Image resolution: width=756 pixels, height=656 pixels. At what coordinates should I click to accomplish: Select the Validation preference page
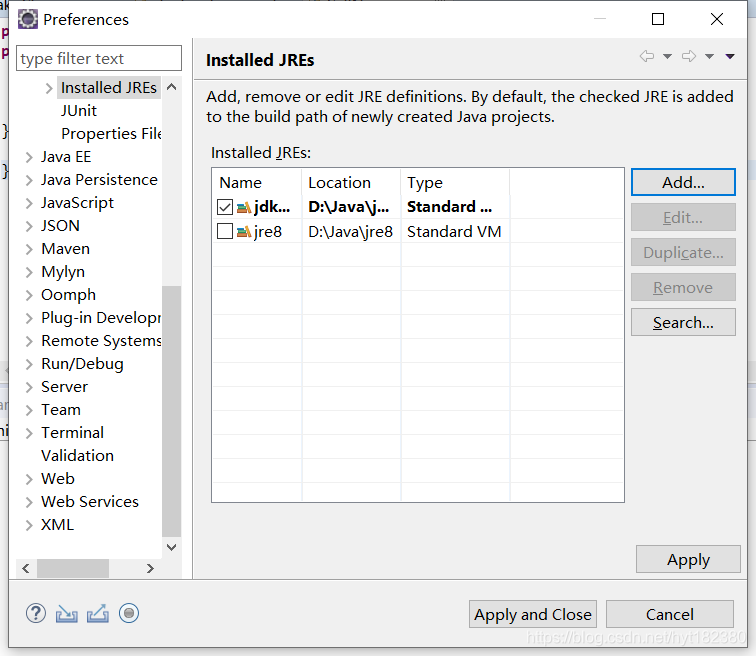pos(78,455)
